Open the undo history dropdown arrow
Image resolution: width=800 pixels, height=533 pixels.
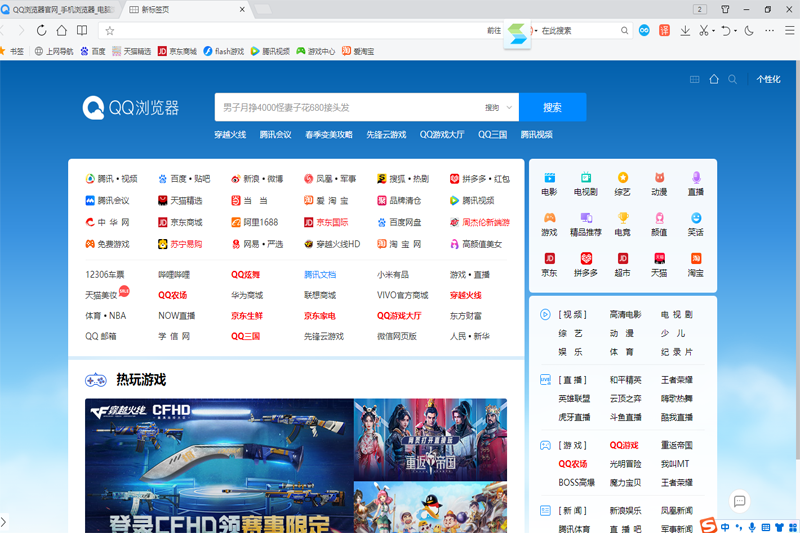735,31
